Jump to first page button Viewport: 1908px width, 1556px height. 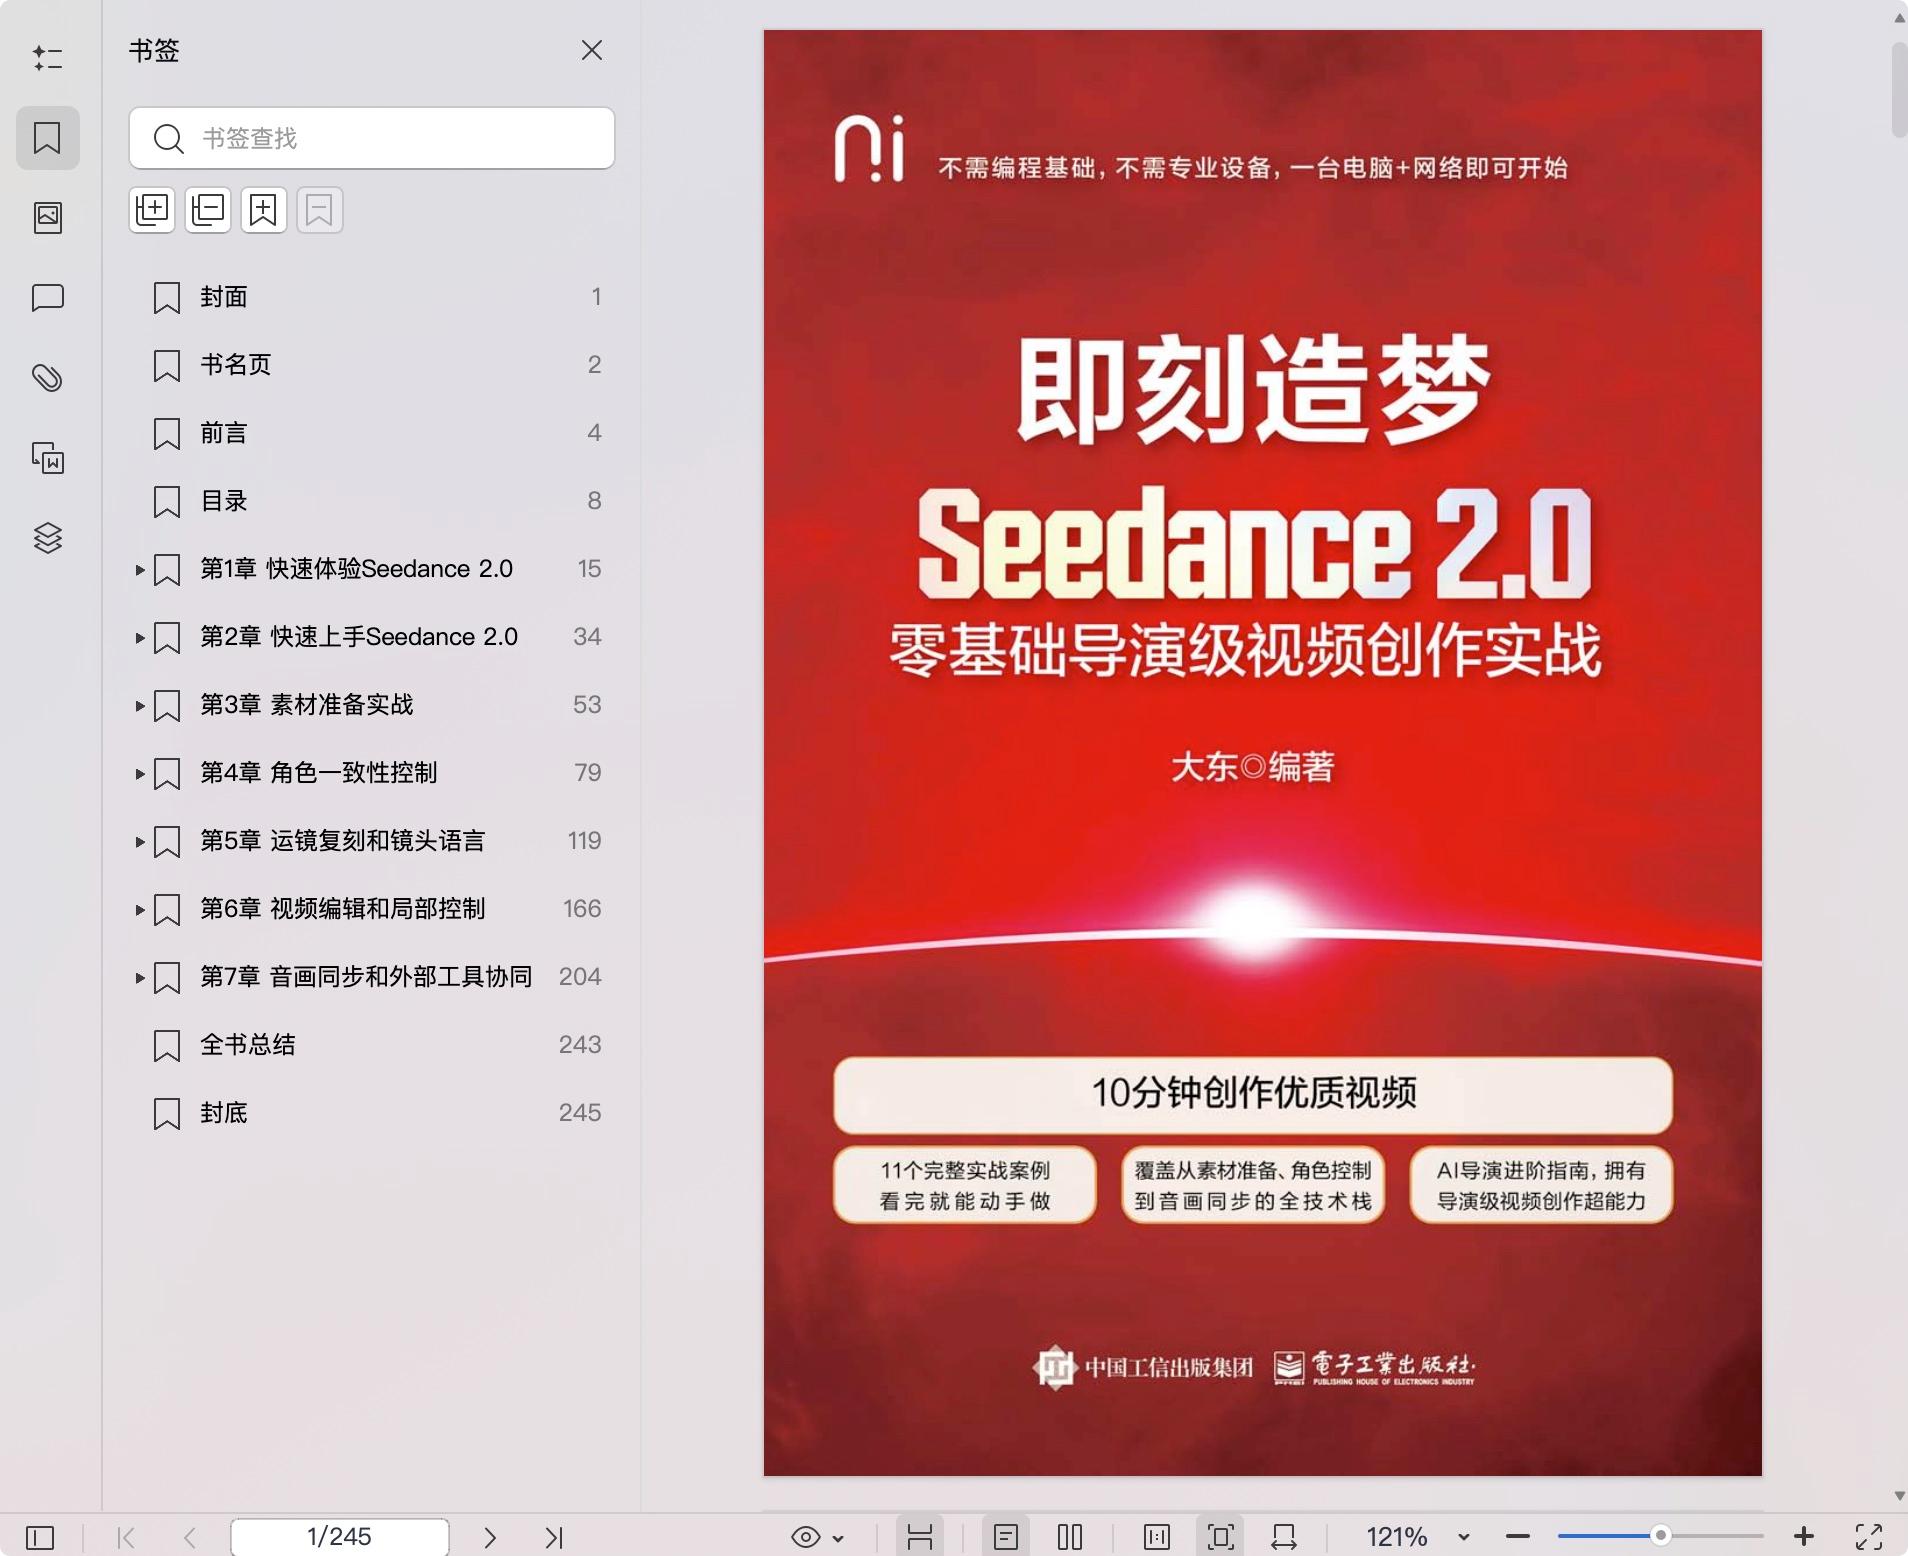pos(126,1537)
